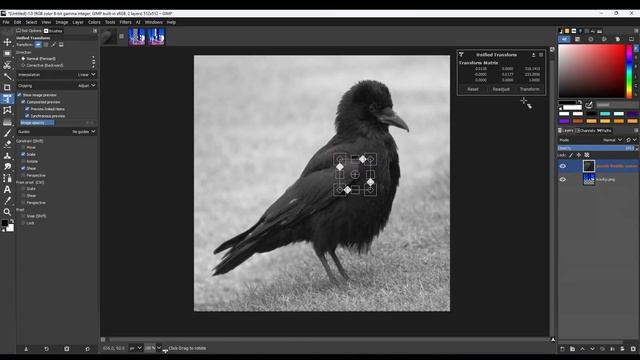
Task: Toggle Synchronous preview checkbox
Action: pyautogui.click(x=27, y=116)
